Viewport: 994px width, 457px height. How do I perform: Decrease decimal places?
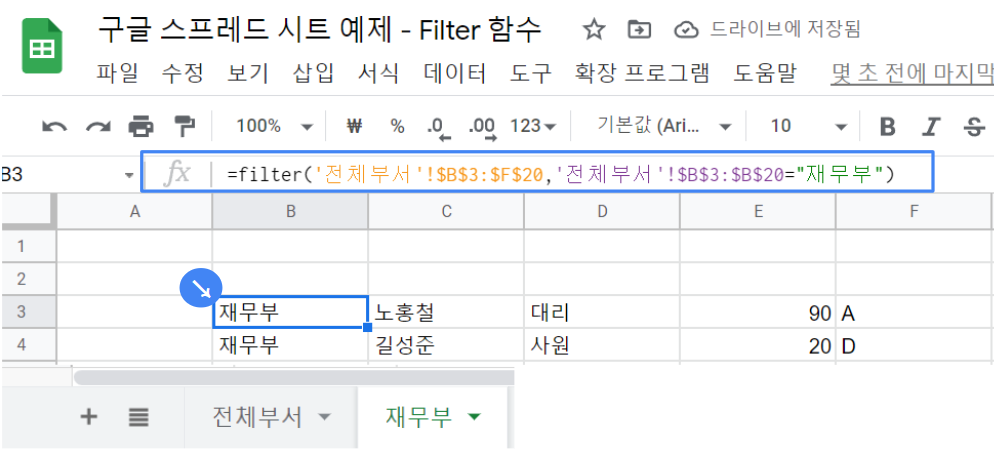click(x=438, y=127)
